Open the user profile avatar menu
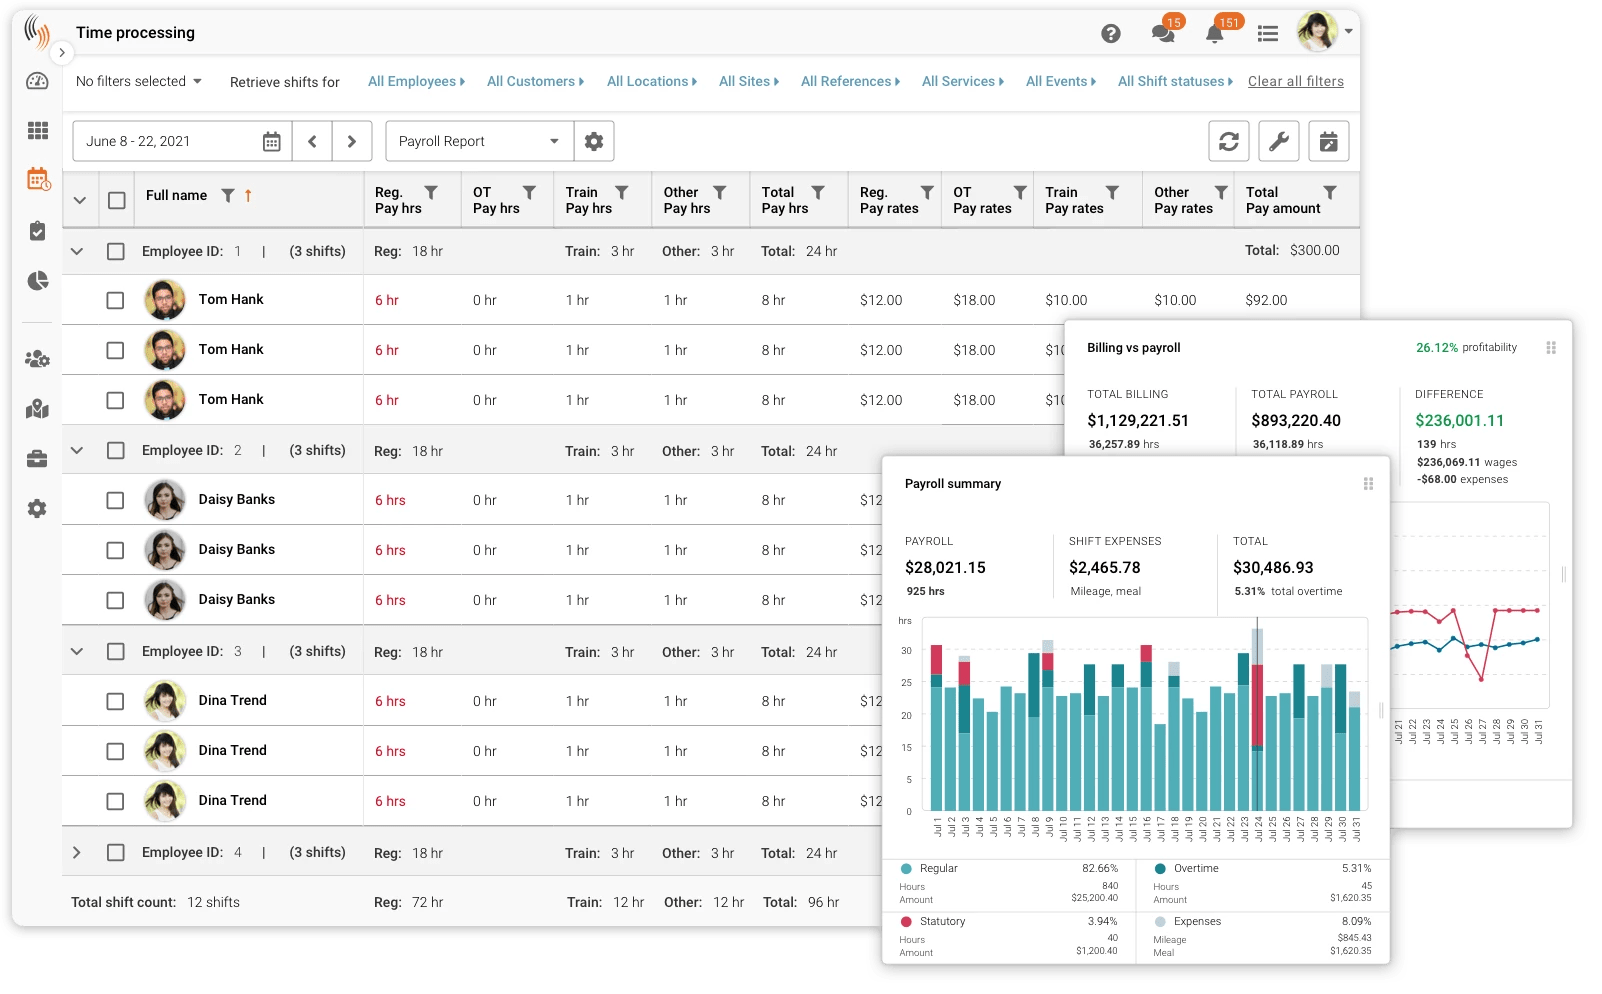Image resolution: width=1602 pixels, height=994 pixels. (1320, 31)
